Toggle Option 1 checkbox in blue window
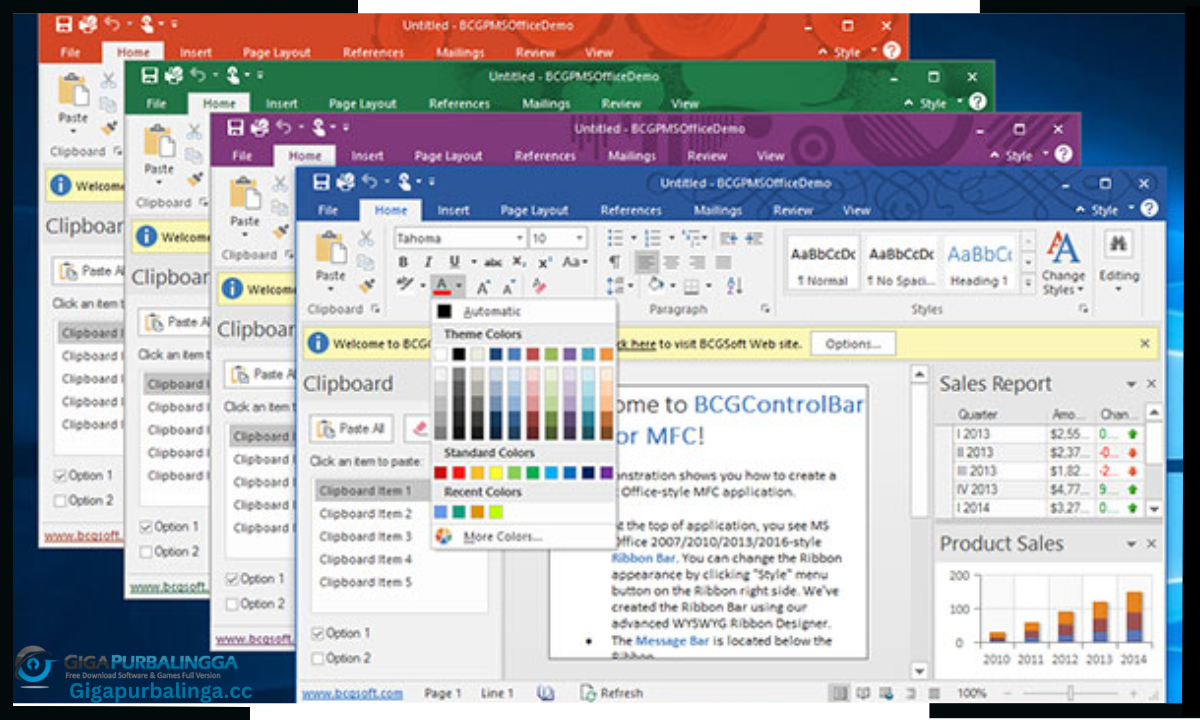 pyautogui.click(x=318, y=633)
